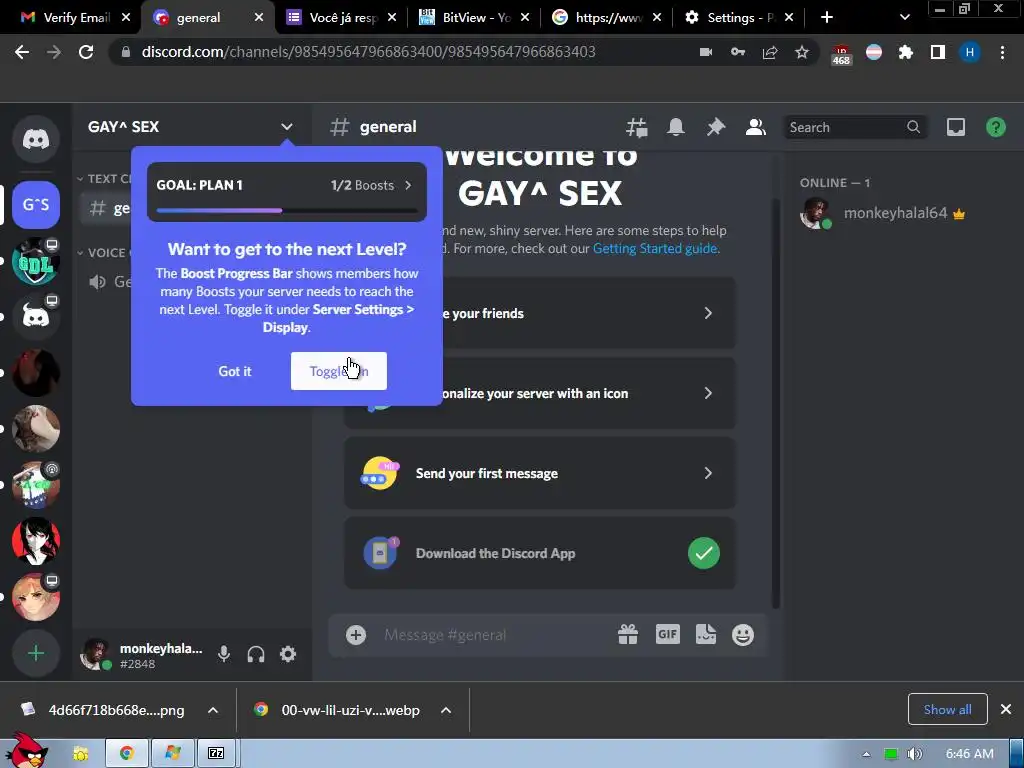Expand options for the .png download
The image size is (1024, 768).
click(213, 710)
